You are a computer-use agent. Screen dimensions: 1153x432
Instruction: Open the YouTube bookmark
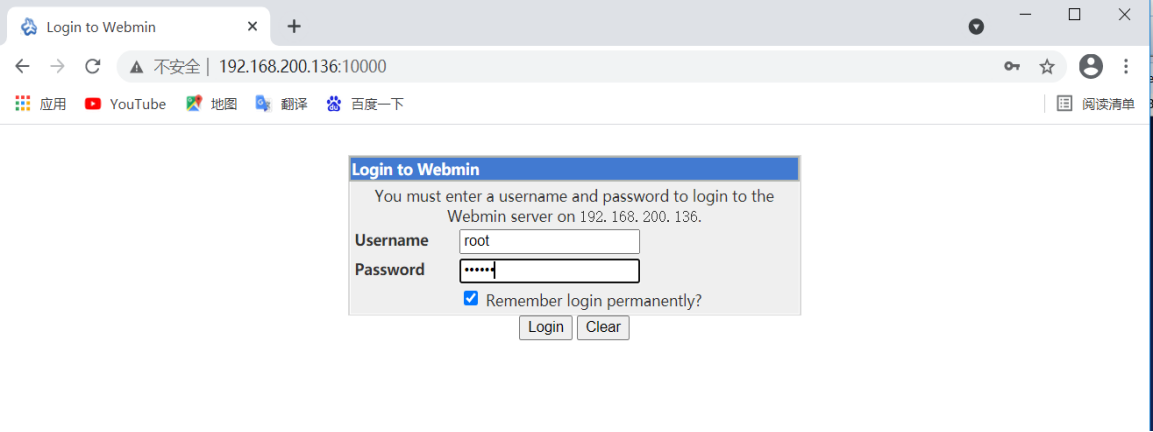point(125,104)
